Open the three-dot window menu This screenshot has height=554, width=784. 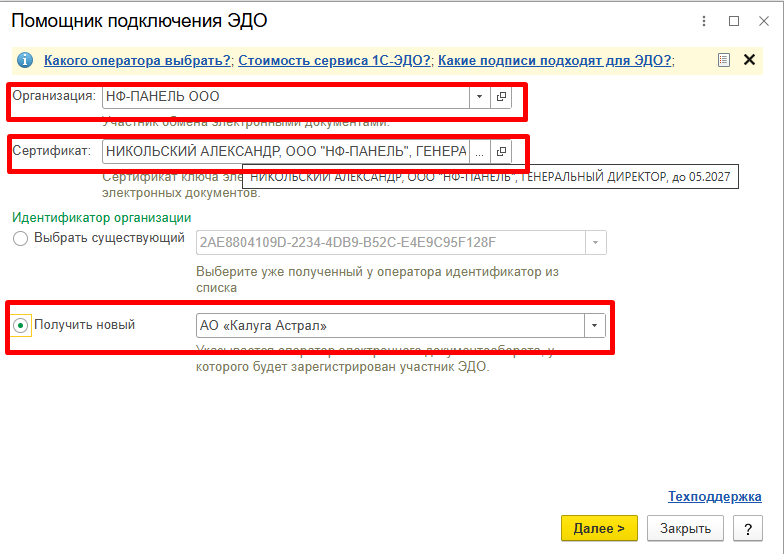point(704,21)
